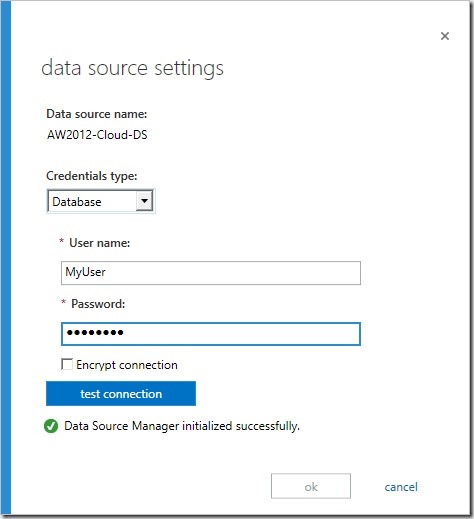Image resolution: width=474 pixels, height=519 pixels.
Task: Click the Encrypt connection label text
Action: click(x=127, y=365)
